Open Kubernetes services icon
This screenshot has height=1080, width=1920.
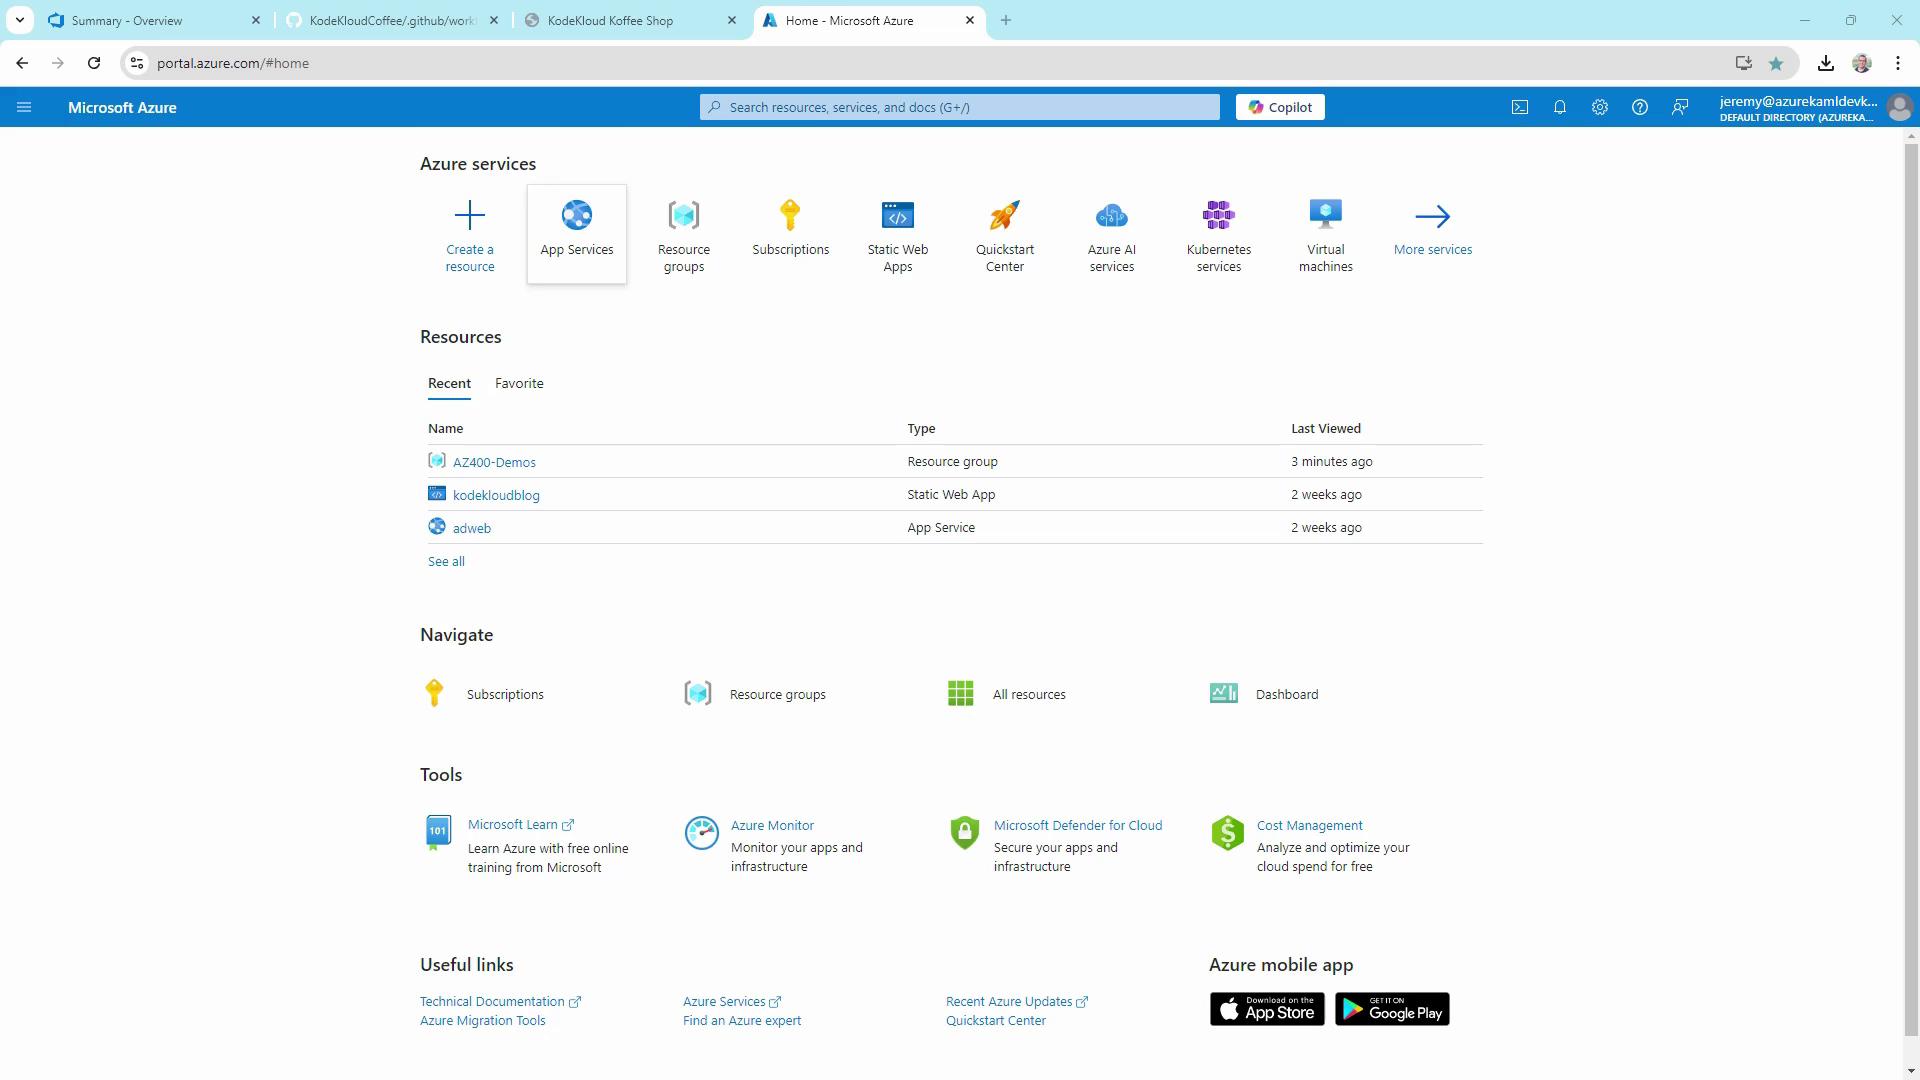(1219, 215)
